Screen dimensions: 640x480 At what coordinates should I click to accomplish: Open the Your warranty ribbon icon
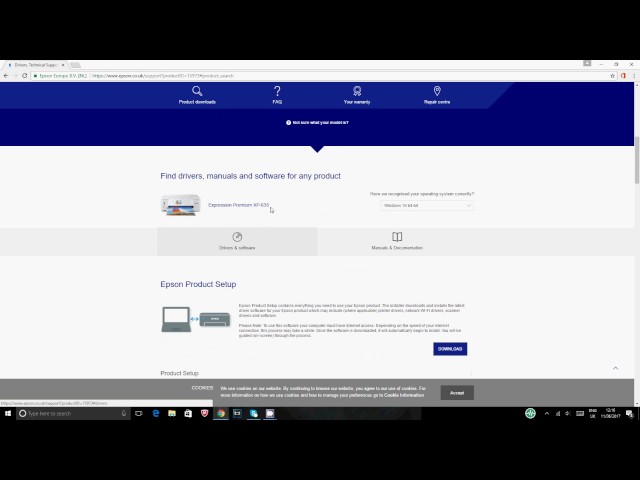pyautogui.click(x=357, y=91)
